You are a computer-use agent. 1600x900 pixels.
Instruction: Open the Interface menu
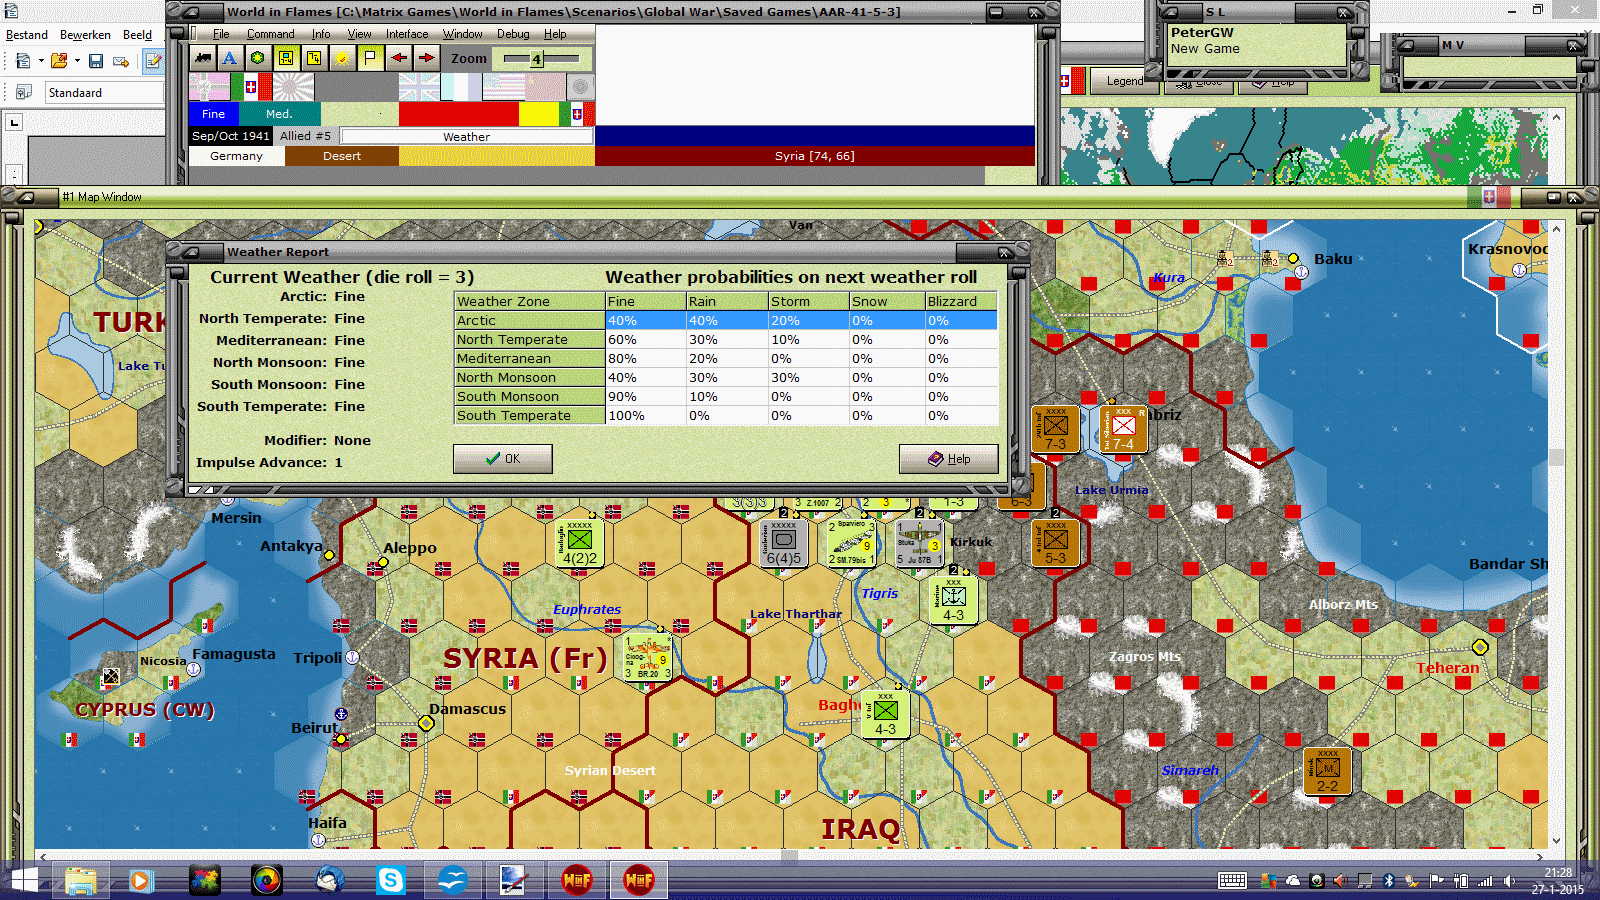click(407, 34)
